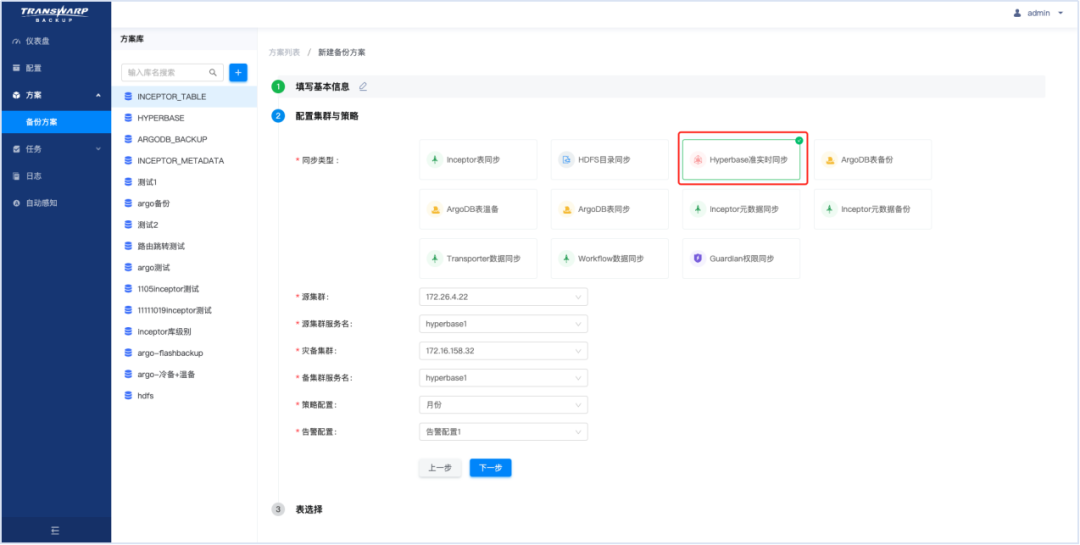Viewport: 1080px width, 545px height.
Task: Open the 告警配置 dropdown
Action: 503,432
